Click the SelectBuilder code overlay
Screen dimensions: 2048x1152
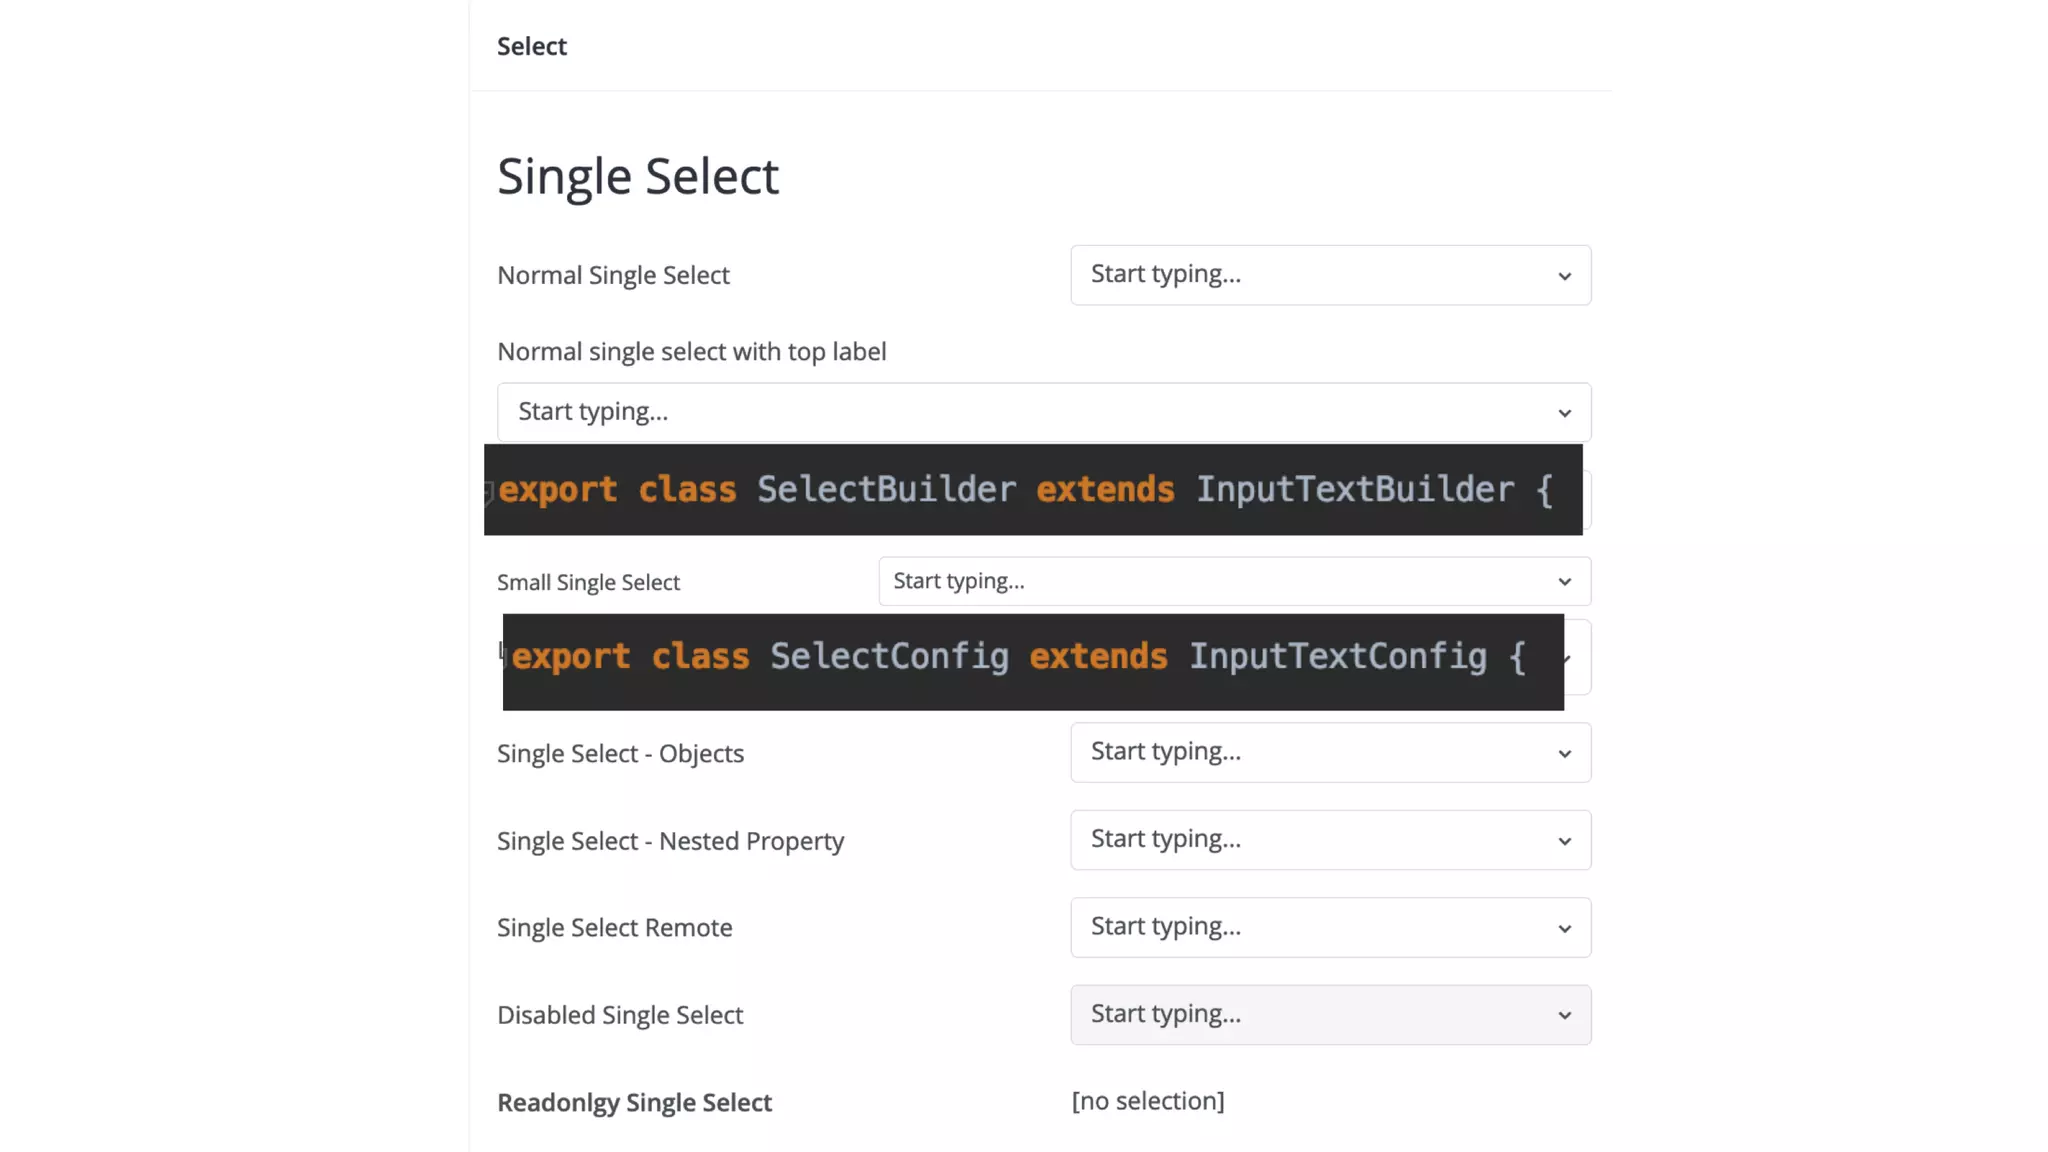pos(1032,489)
